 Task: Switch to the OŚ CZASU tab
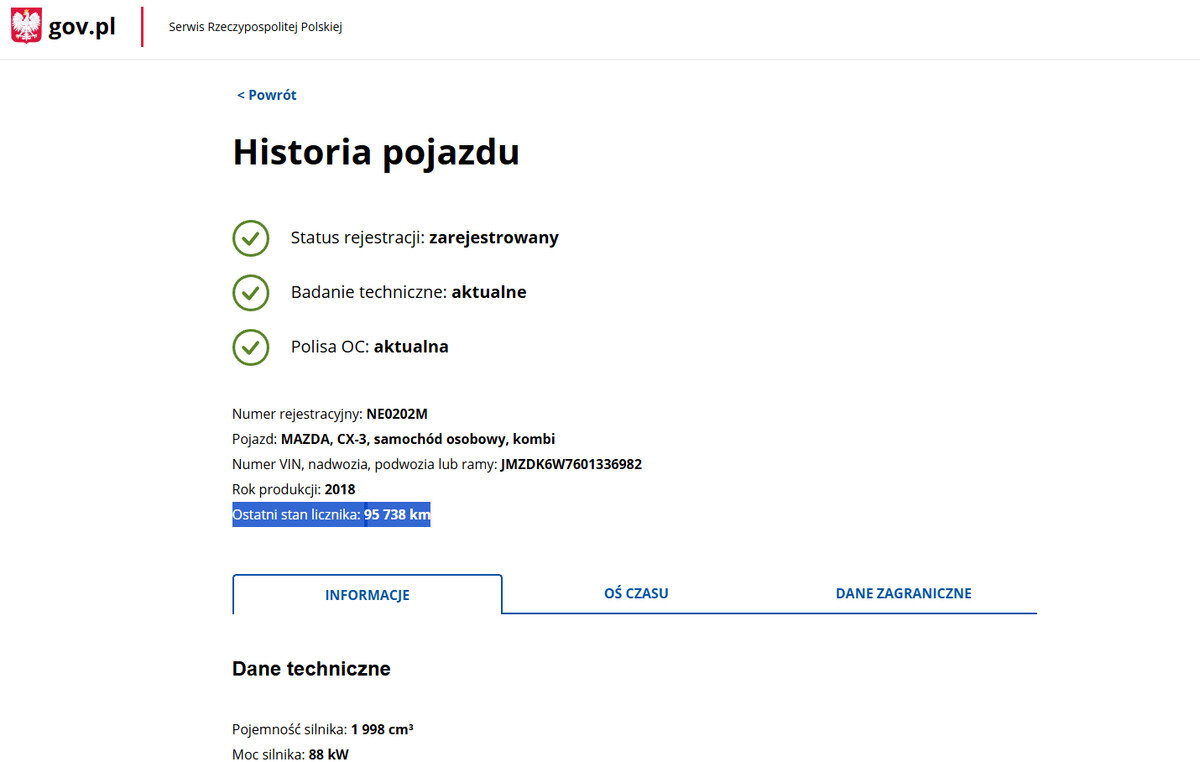point(636,593)
